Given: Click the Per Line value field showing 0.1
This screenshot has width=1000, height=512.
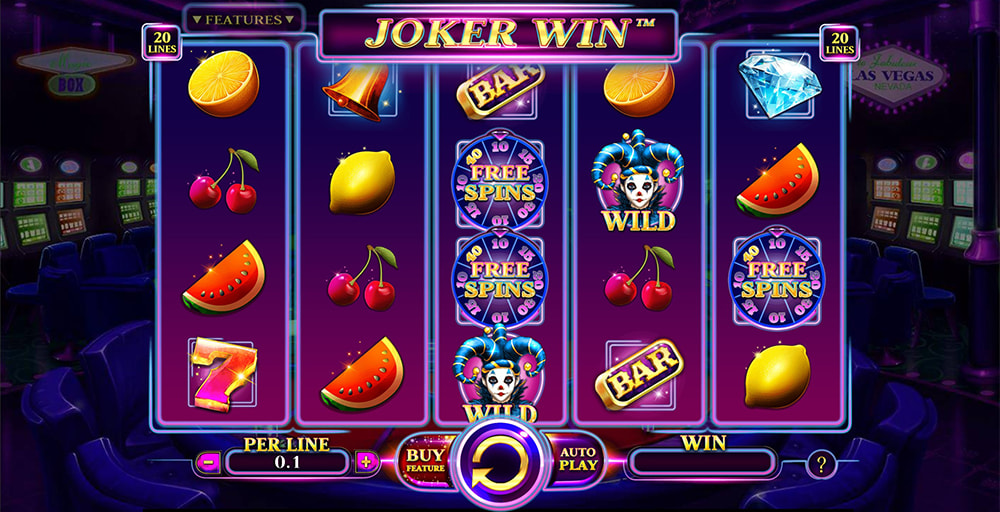Looking at the screenshot, I should 287,463.
